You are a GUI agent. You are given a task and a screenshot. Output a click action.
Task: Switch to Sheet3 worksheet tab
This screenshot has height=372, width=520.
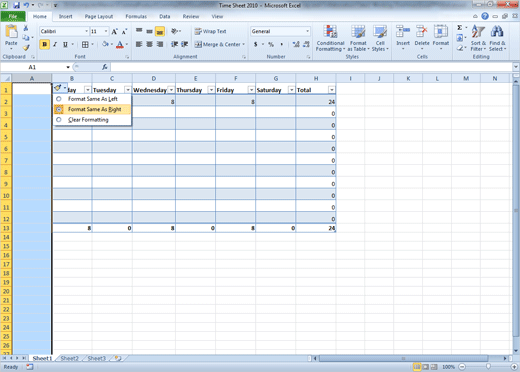tap(96, 358)
